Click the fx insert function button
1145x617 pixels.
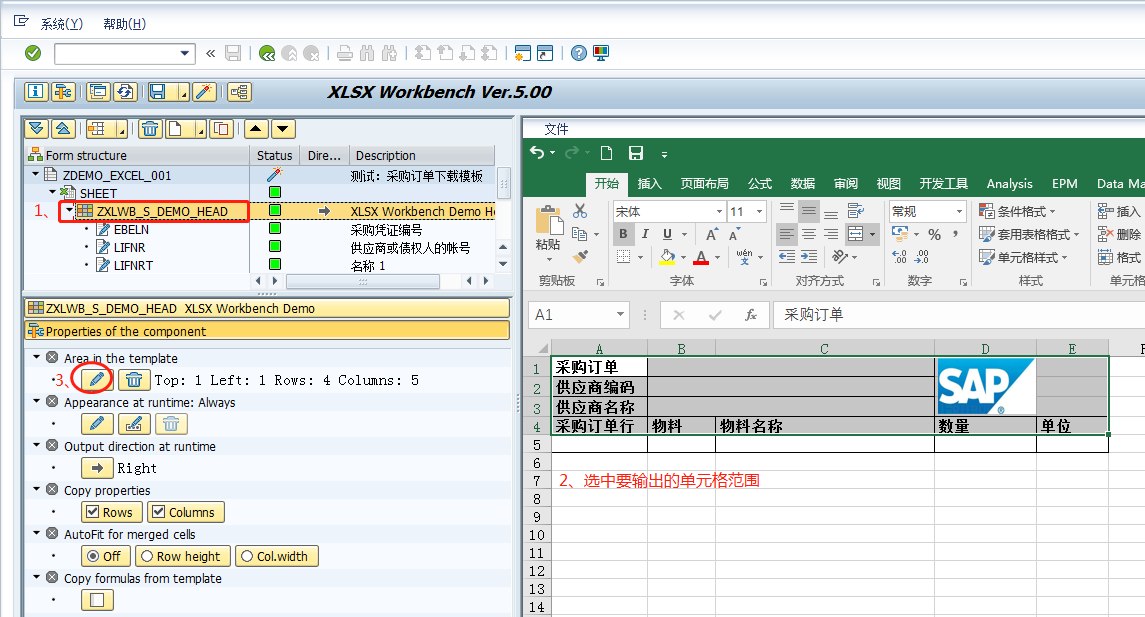coord(751,315)
